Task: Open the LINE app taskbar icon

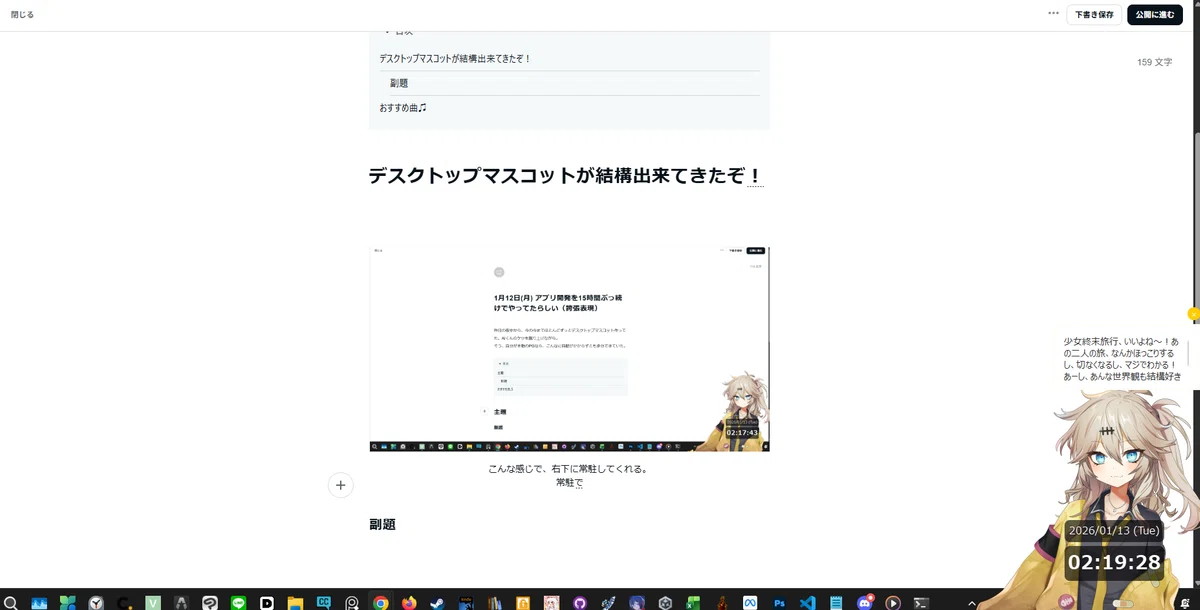Action: pyautogui.click(x=239, y=603)
